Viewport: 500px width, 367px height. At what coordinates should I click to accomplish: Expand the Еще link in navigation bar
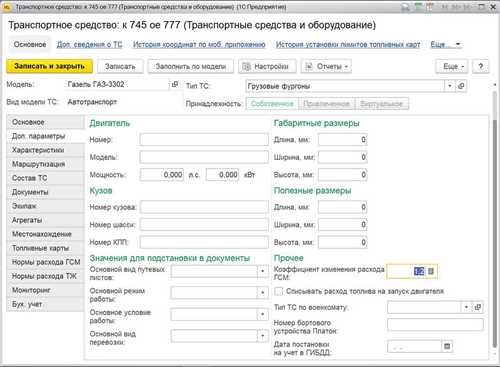(x=445, y=44)
